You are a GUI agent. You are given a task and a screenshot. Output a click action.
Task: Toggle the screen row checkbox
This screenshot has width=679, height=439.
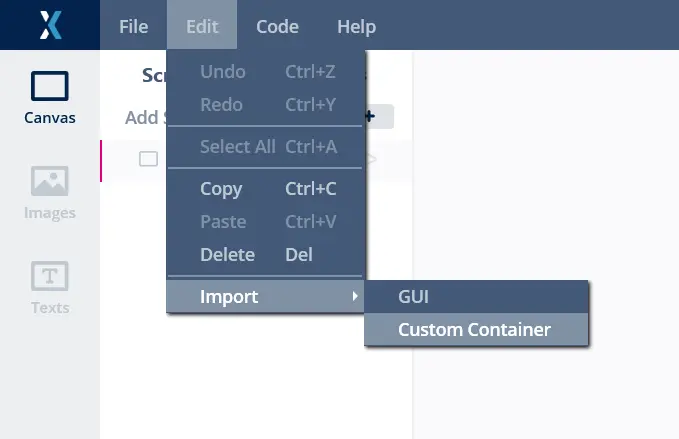(x=148, y=159)
